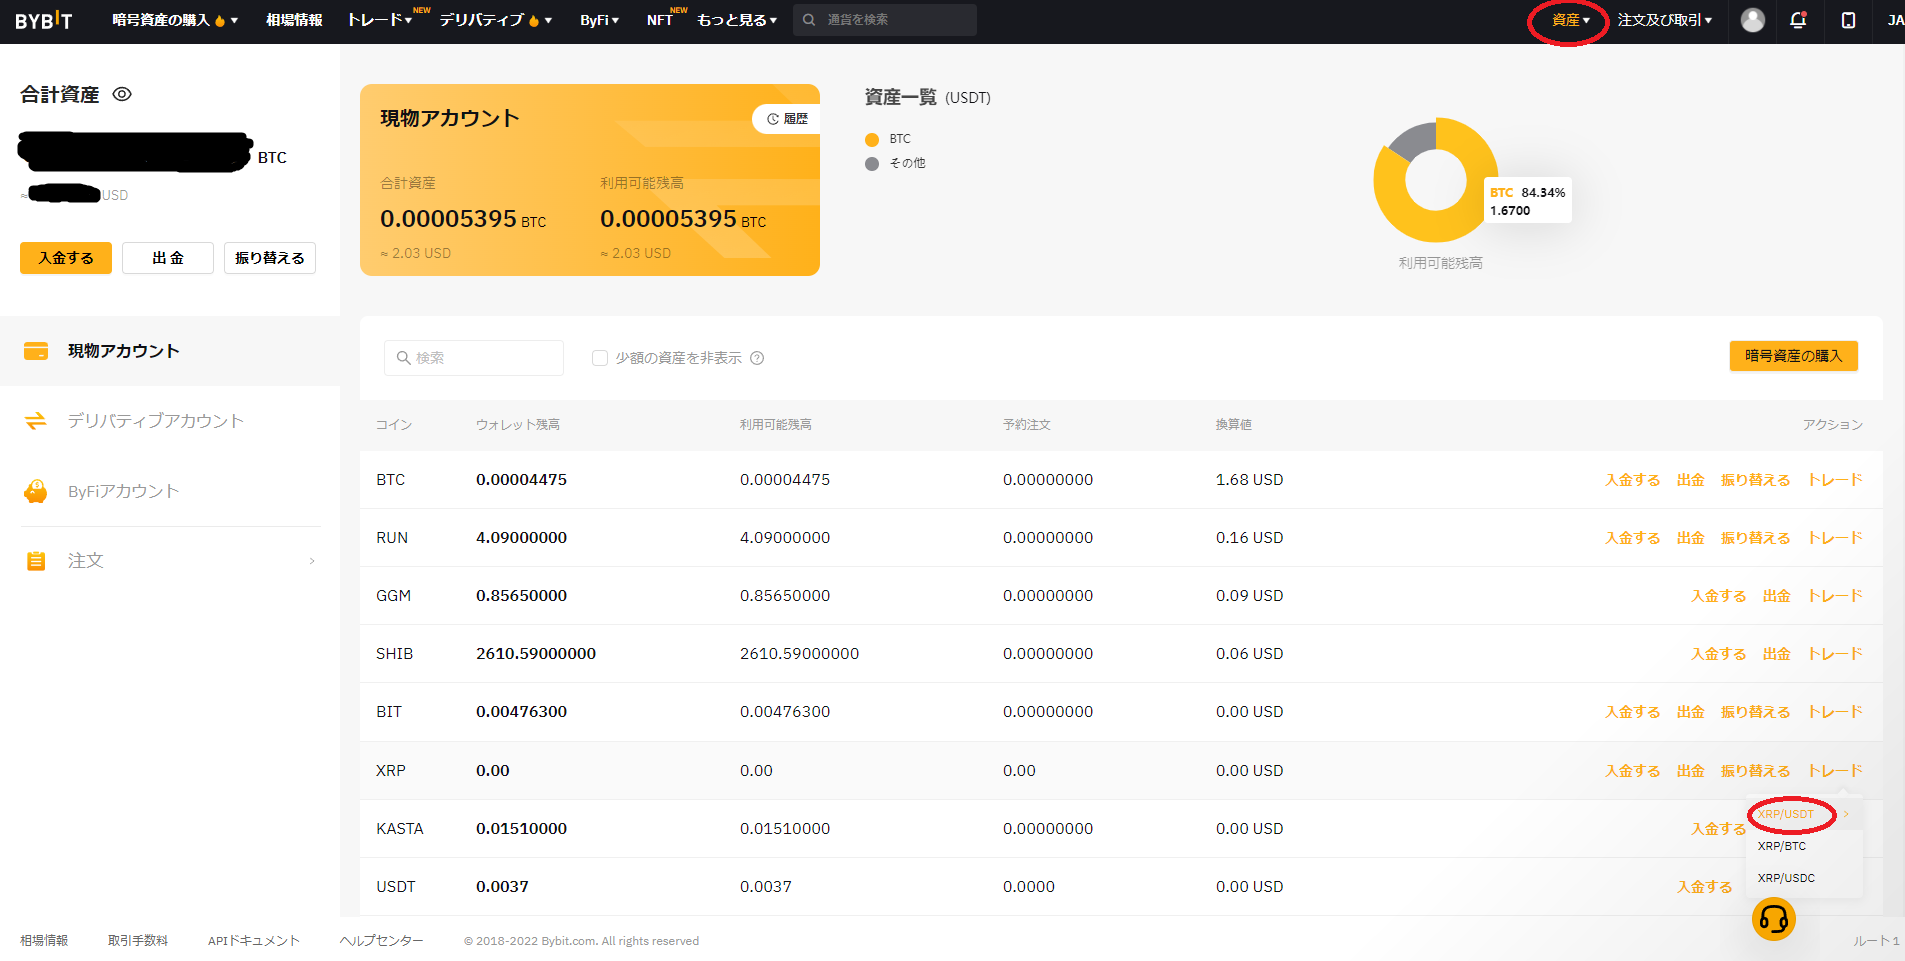Sort by ウォレット残高 column header
1905x961 pixels.
pyautogui.click(x=518, y=425)
